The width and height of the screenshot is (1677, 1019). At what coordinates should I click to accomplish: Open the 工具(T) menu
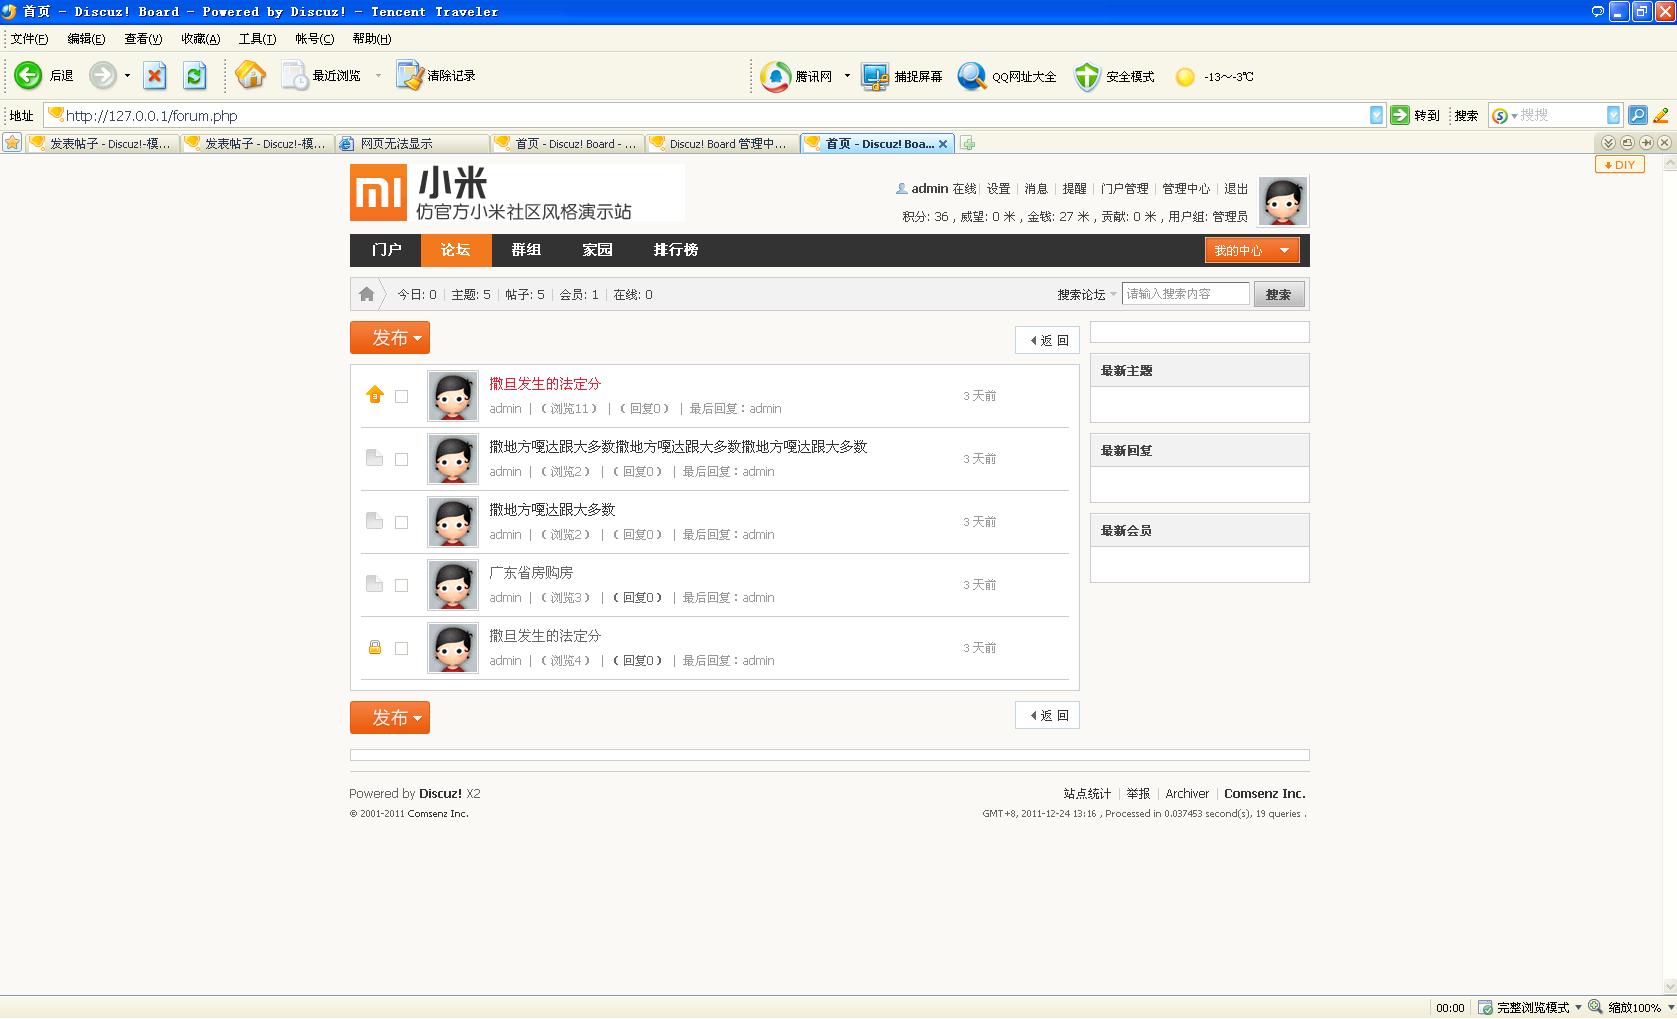pyautogui.click(x=257, y=39)
